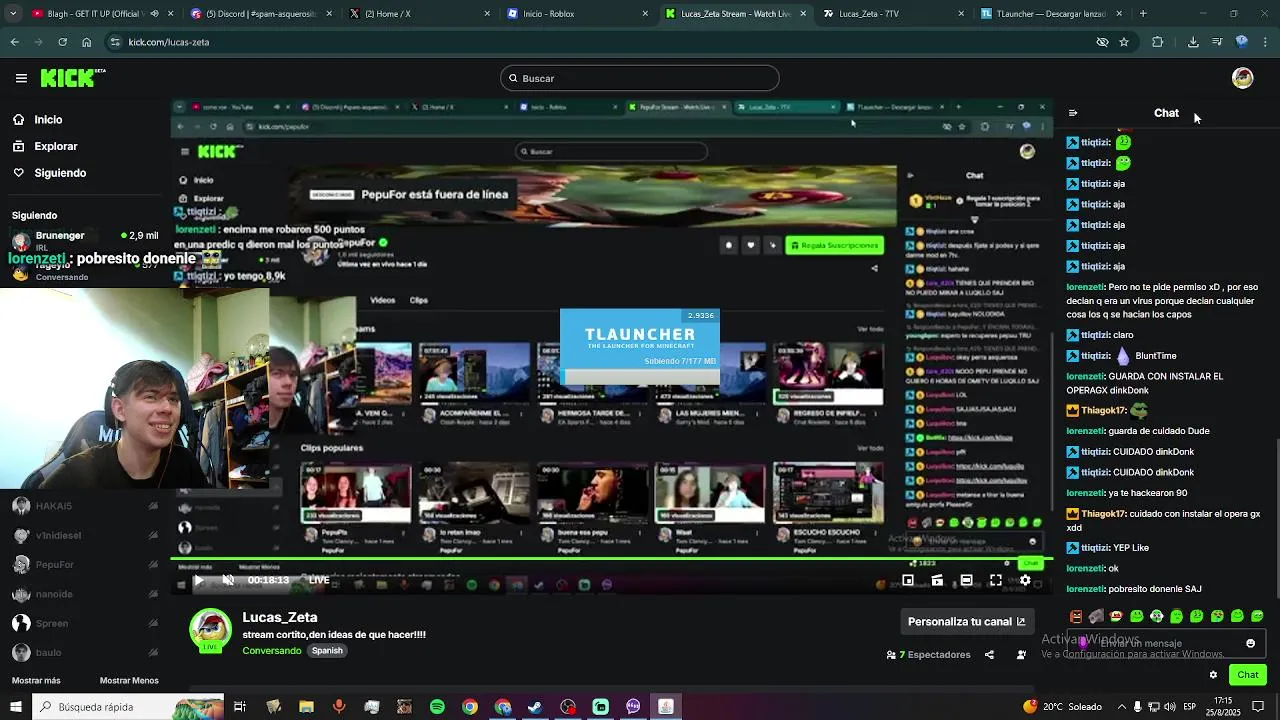This screenshot has height=720, width=1280.
Task: Go back in browser history
Action: [14, 42]
